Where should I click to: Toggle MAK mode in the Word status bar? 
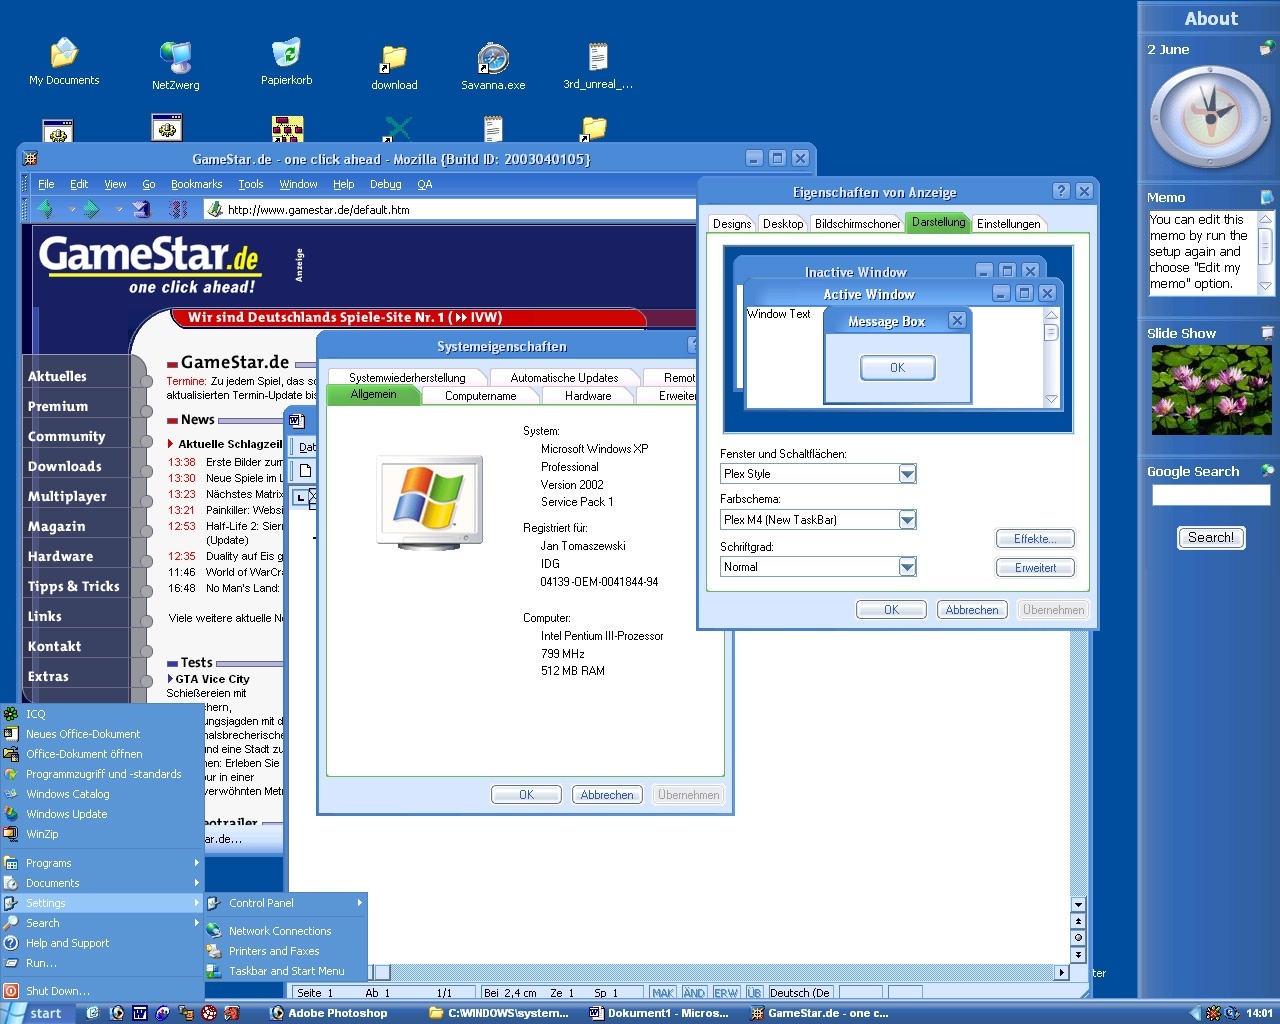tap(662, 992)
